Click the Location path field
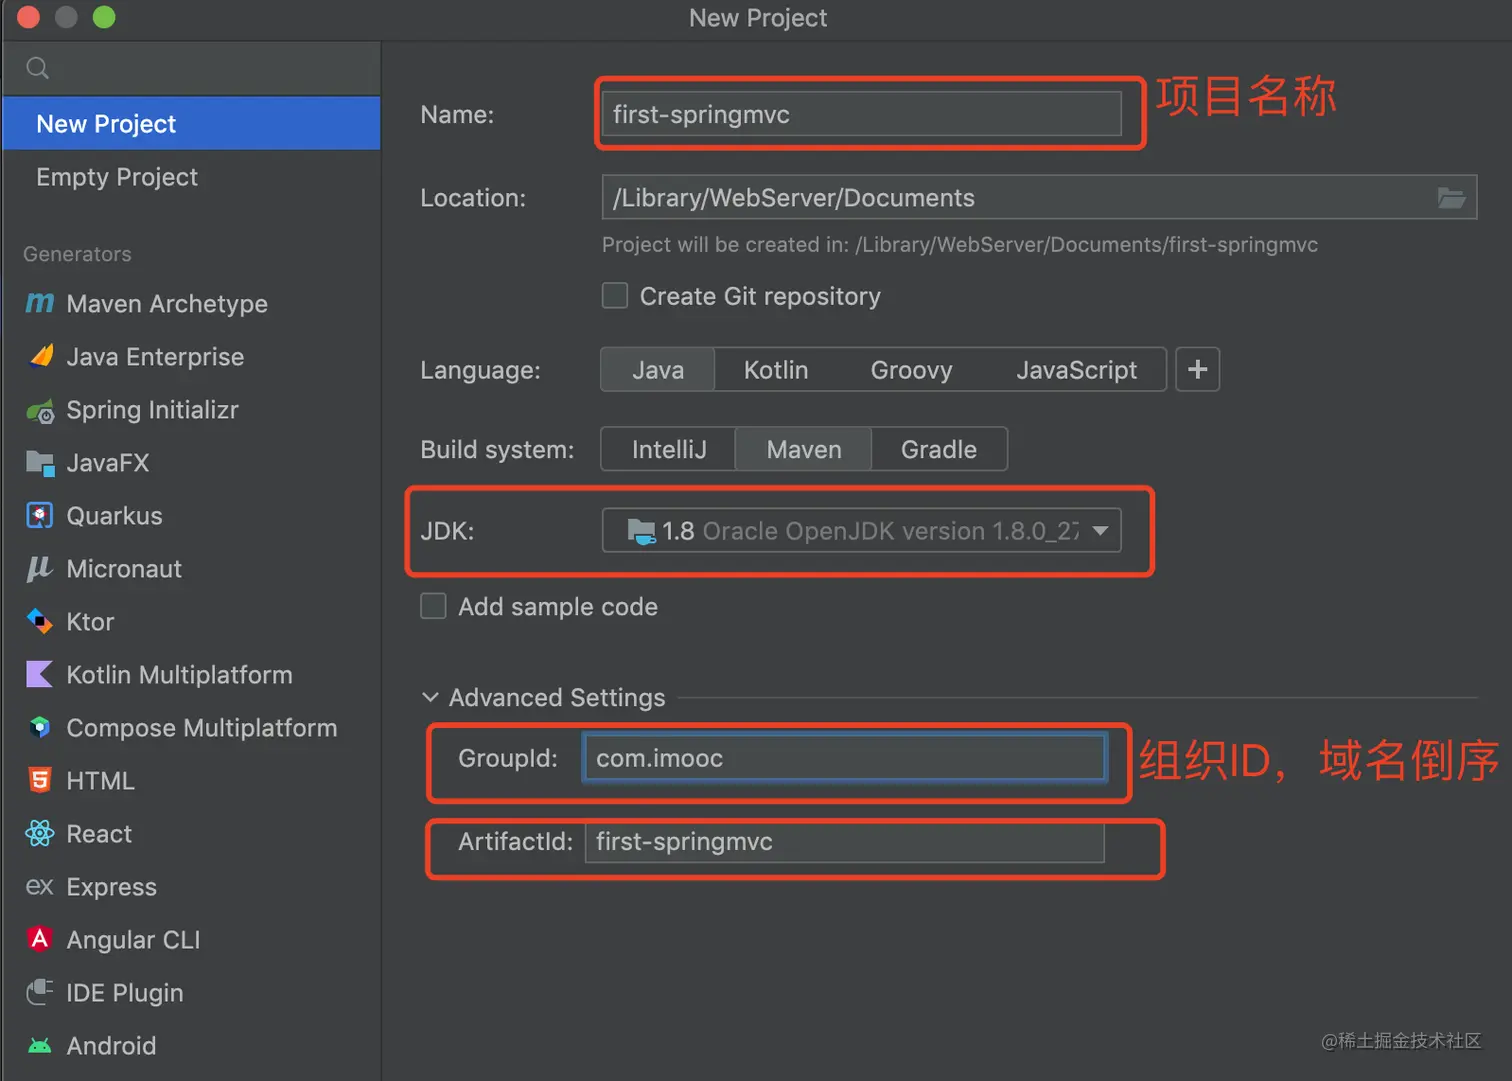1512x1081 pixels. pyautogui.click(x=1039, y=197)
